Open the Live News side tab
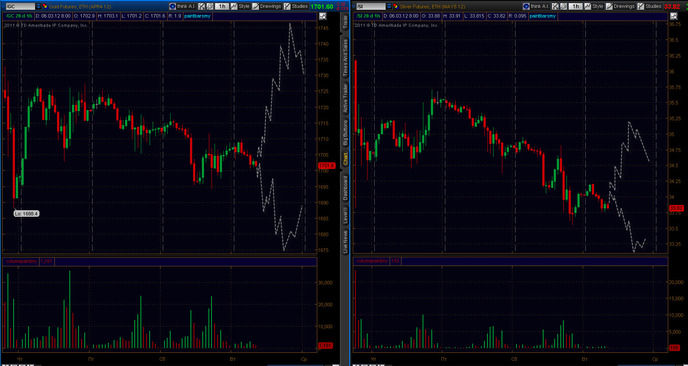The height and width of the screenshot is (366, 688). (x=345, y=241)
